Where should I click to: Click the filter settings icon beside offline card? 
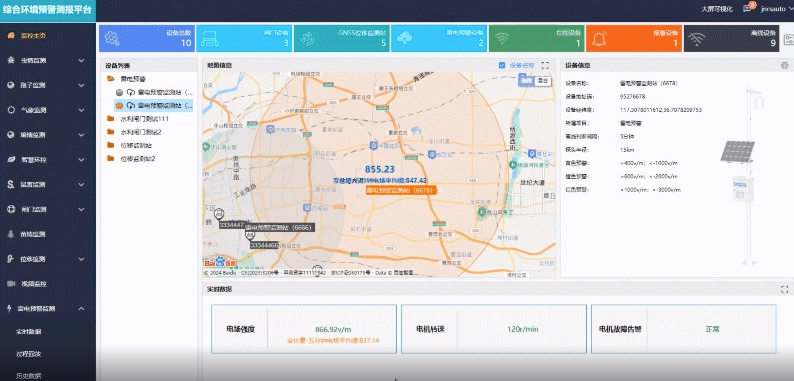[789, 39]
